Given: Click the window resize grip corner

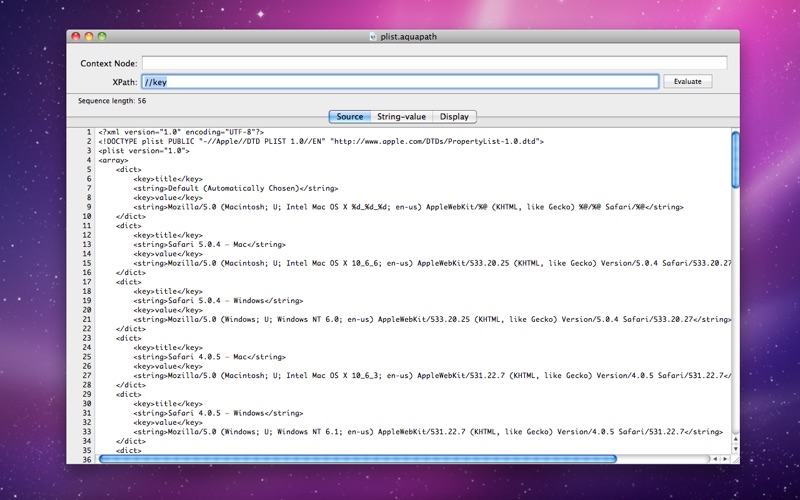Looking at the screenshot, I should 735,459.
